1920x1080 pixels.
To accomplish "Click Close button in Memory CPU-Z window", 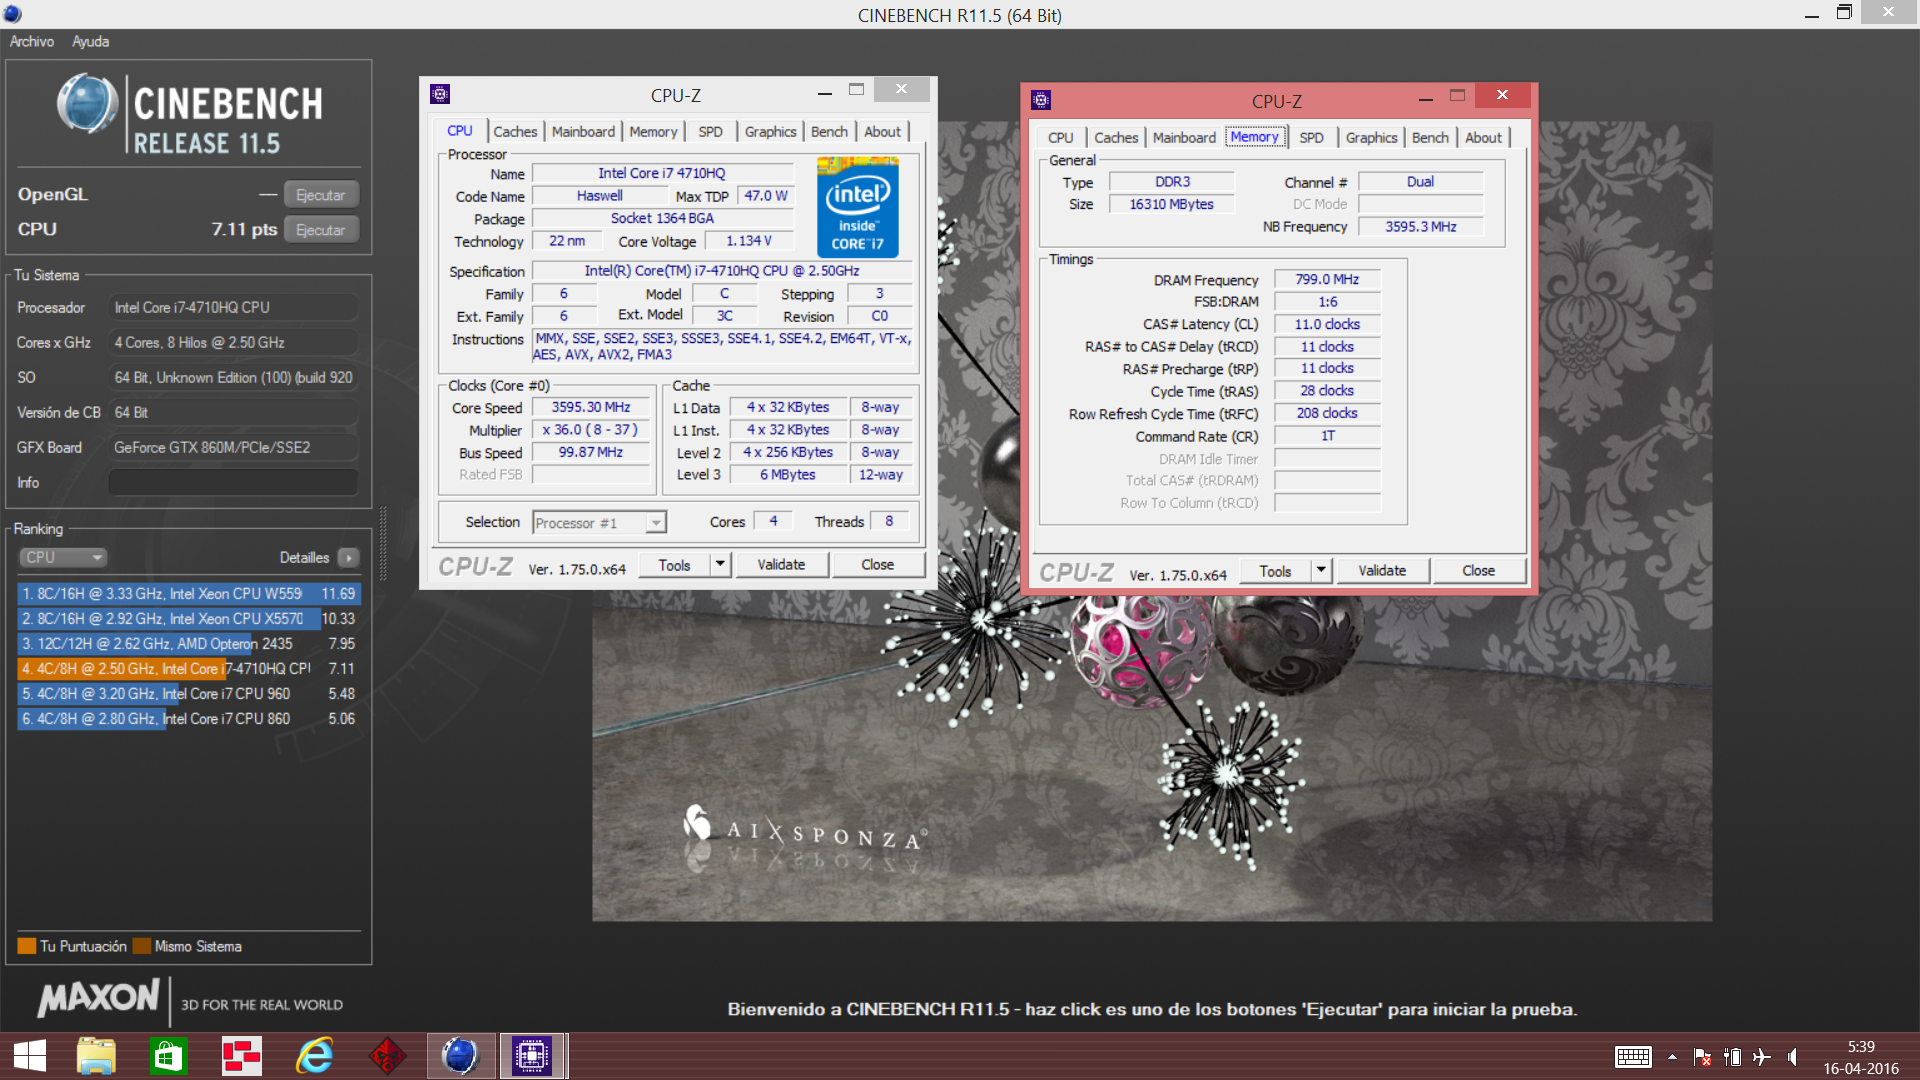I will tap(1478, 571).
